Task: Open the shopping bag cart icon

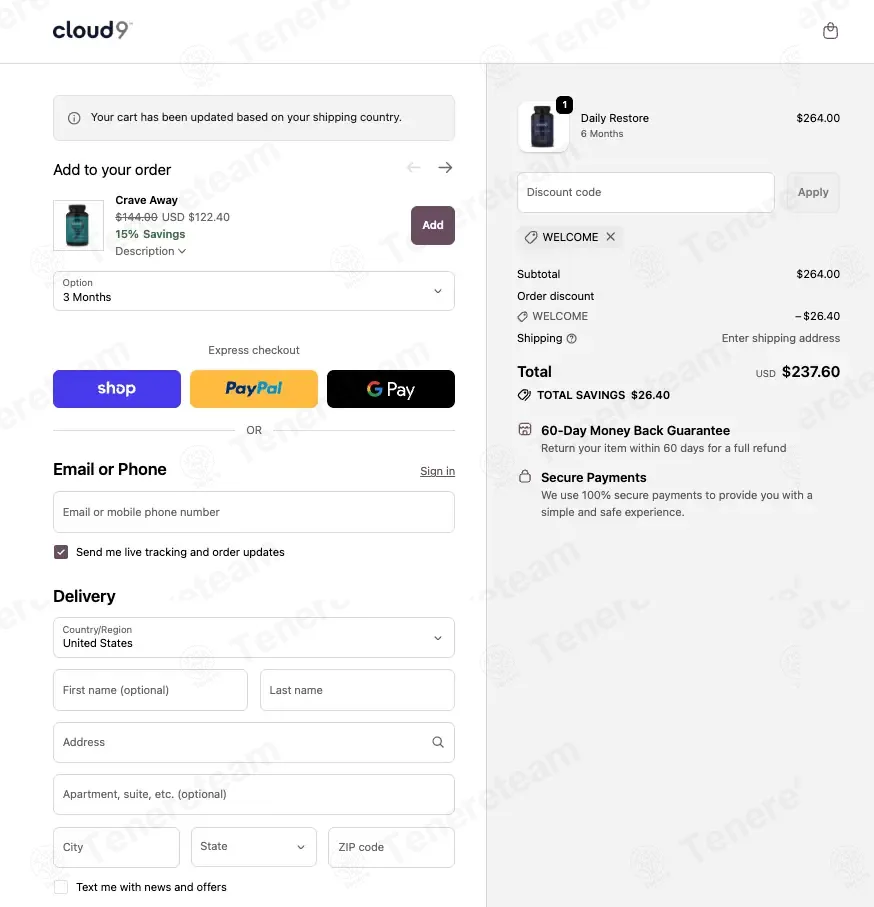Action: [x=830, y=31]
